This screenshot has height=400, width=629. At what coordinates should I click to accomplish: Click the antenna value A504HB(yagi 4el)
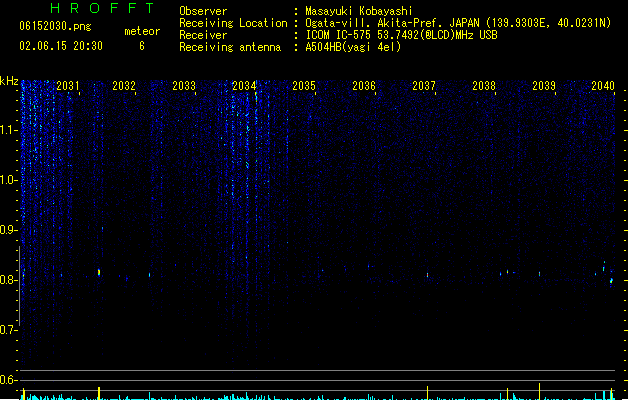point(353,47)
